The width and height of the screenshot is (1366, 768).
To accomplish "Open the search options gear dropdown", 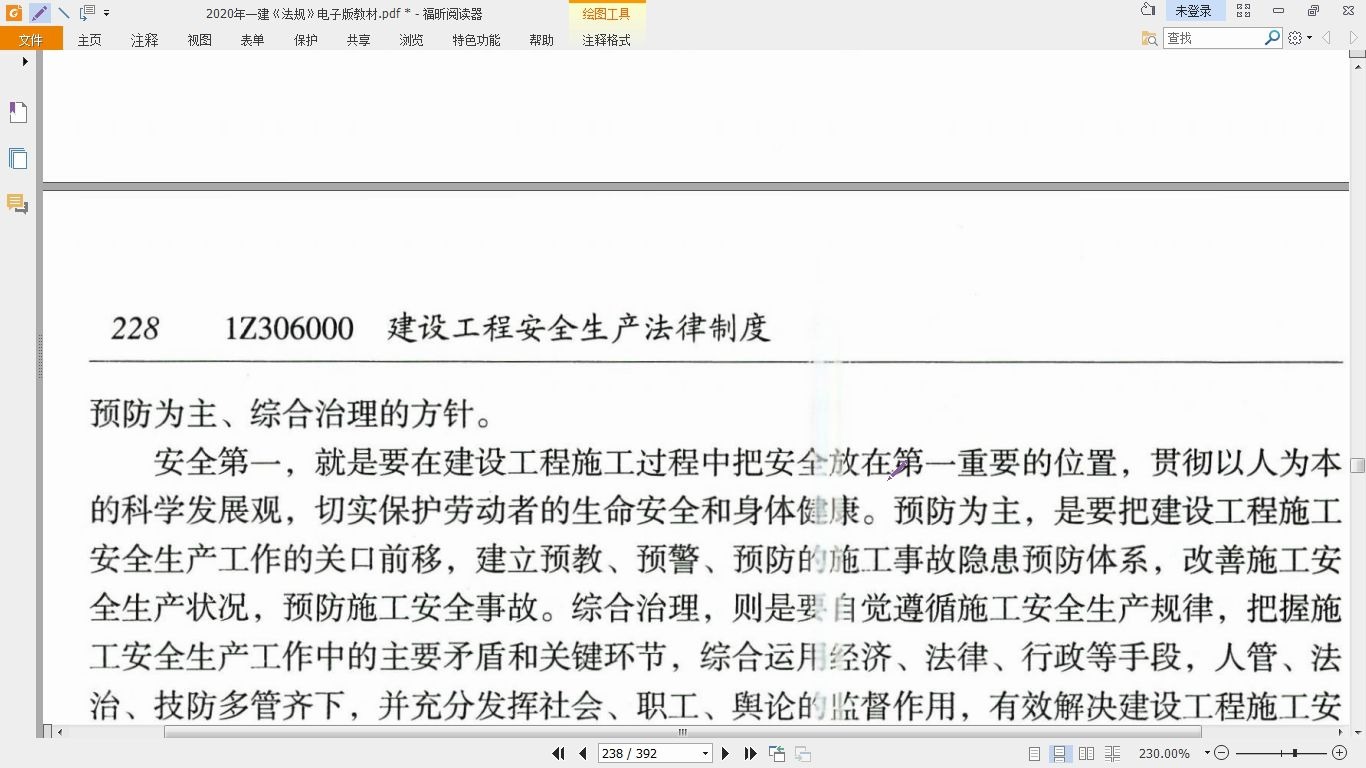I will [1297, 37].
